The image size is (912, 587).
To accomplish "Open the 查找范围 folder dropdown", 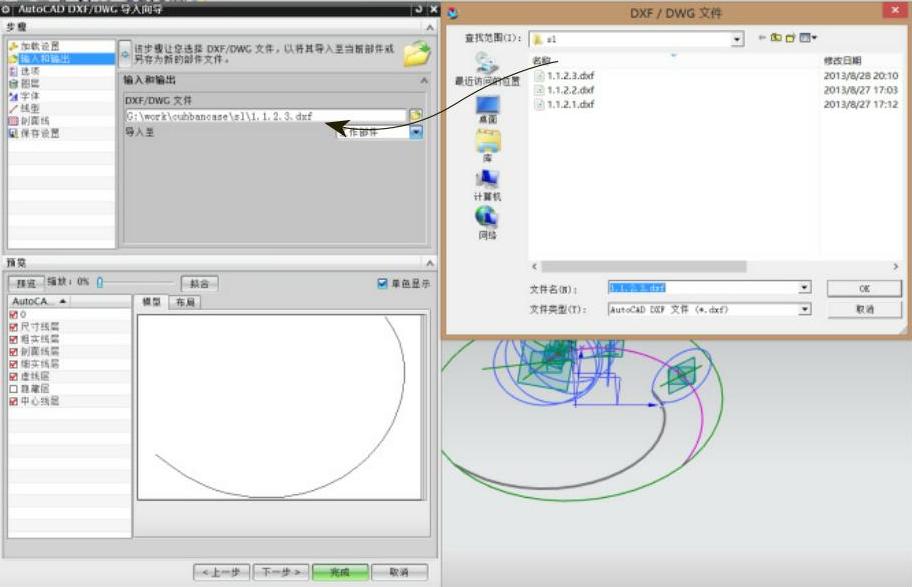I will pos(737,39).
